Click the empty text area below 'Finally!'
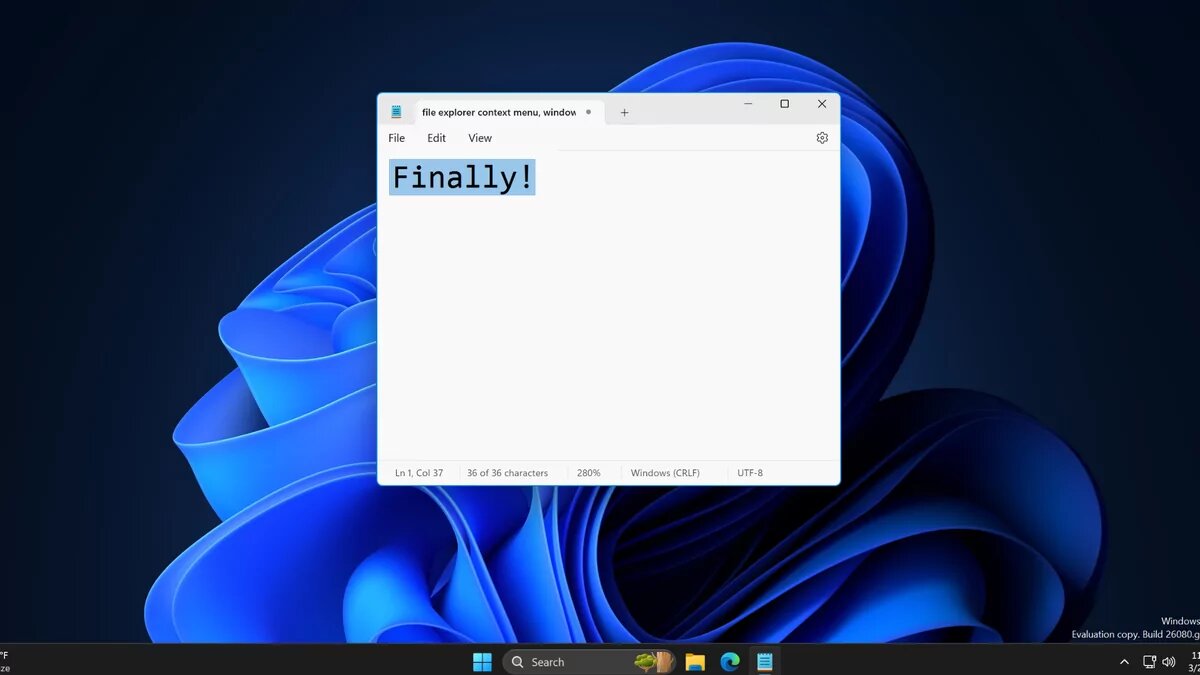This screenshot has width=1200, height=675. click(x=608, y=330)
